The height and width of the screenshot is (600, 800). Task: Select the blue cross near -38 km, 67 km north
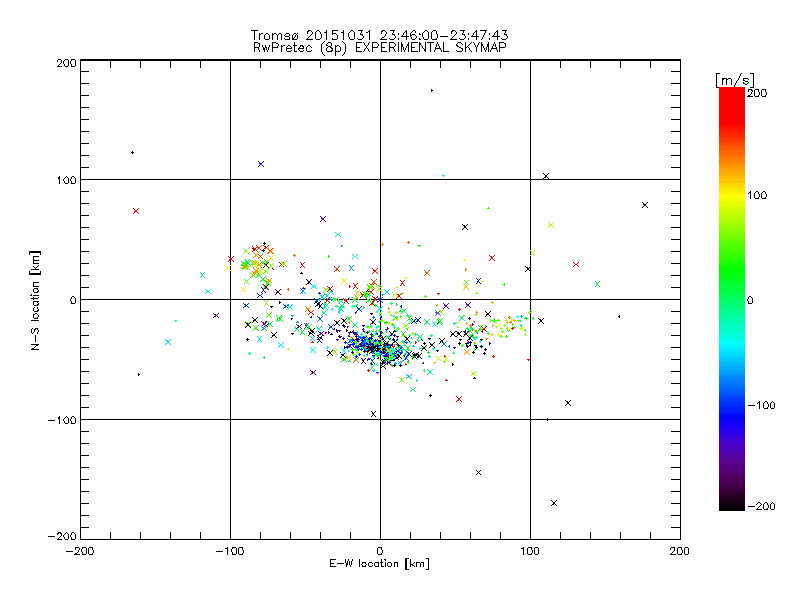point(323,219)
